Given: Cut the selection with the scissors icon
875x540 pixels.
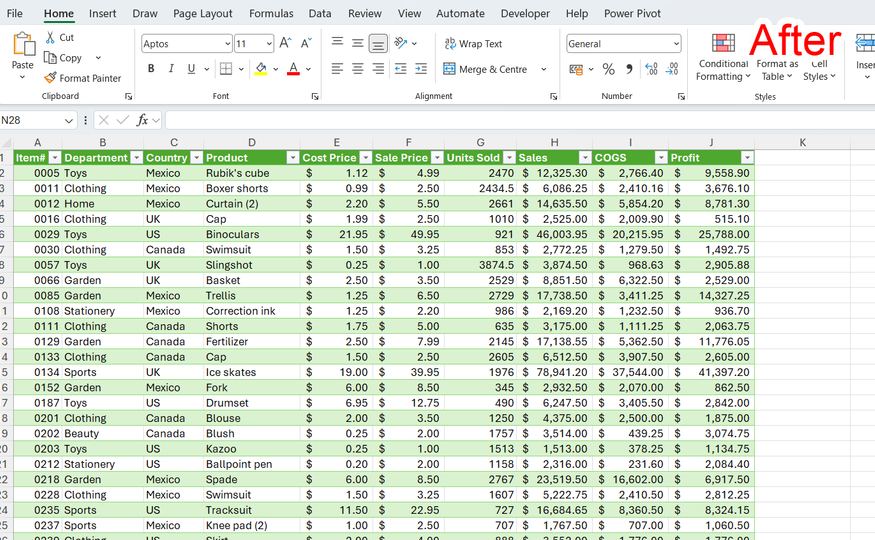Looking at the screenshot, I should (x=50, y=37).
